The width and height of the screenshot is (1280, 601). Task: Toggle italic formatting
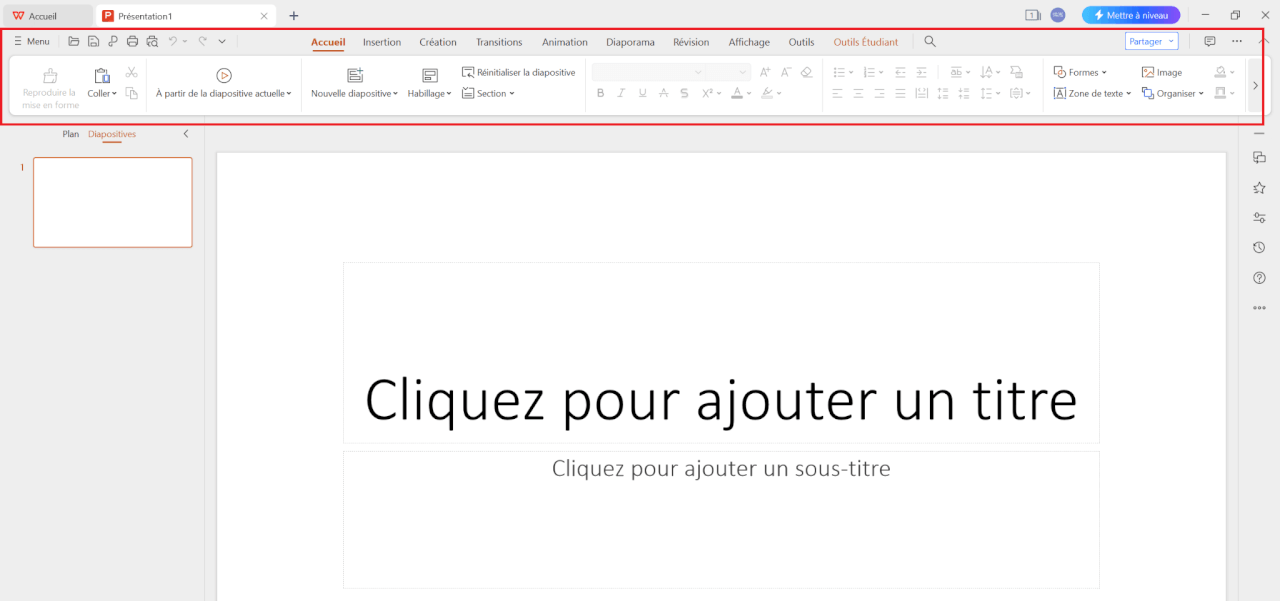(x=621, y=92)
